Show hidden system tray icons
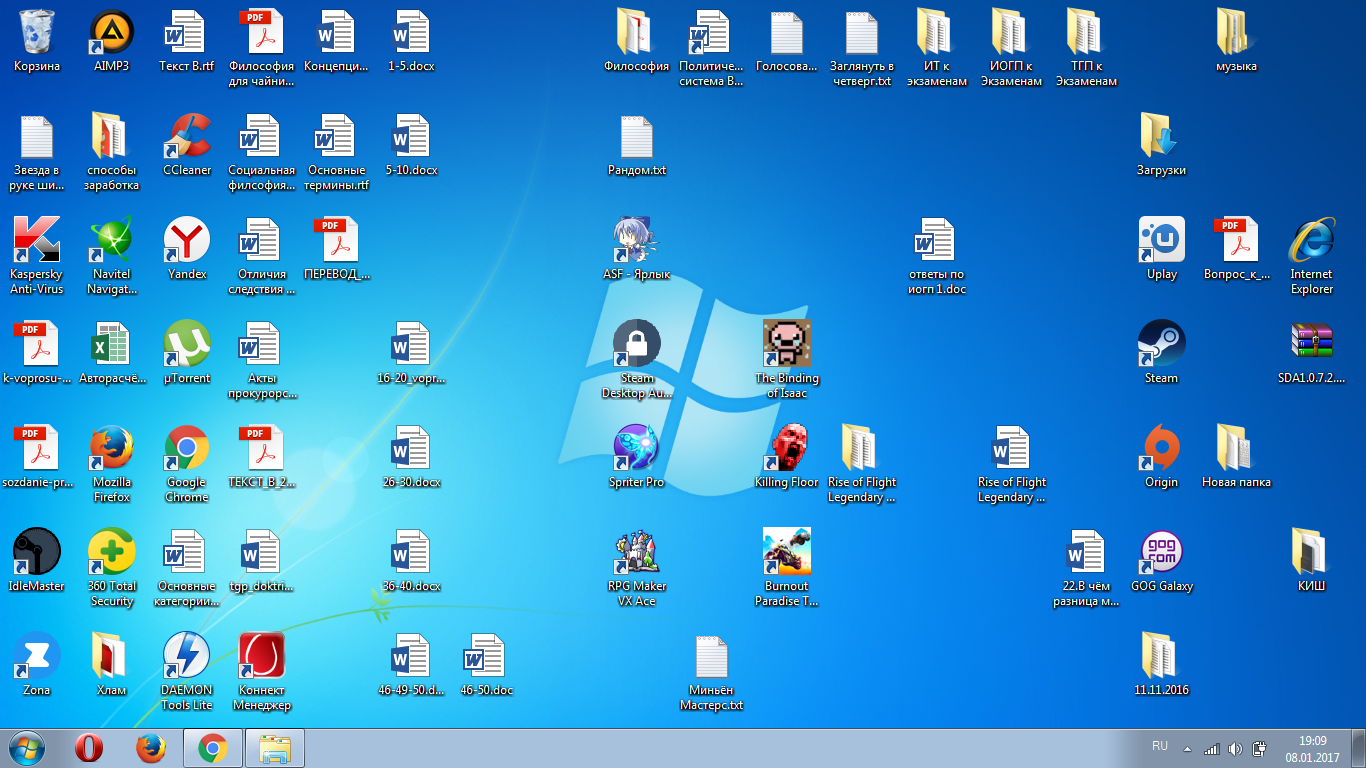 pyautogui.click(x=1187, y=749)
